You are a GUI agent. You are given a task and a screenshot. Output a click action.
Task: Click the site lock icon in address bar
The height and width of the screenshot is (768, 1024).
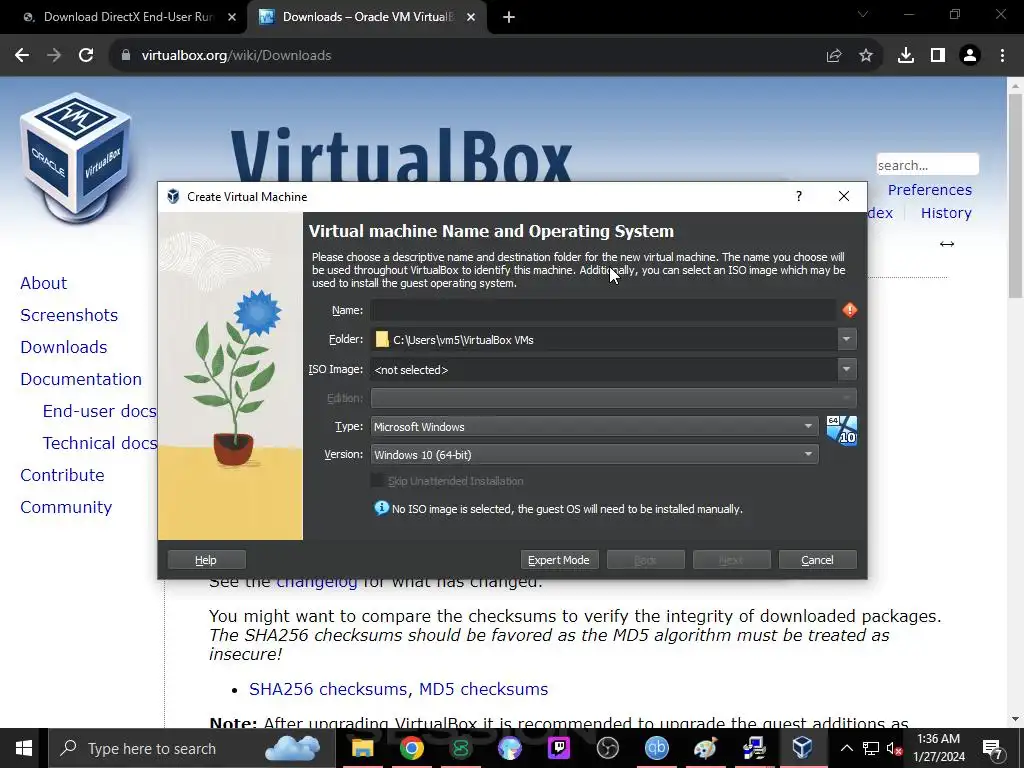point(126,56)
